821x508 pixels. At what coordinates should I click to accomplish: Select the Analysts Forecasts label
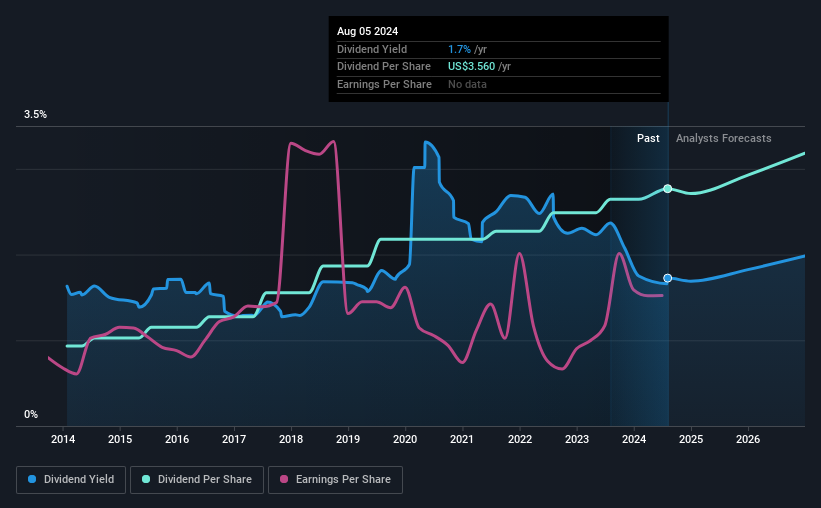coord(723,138)
